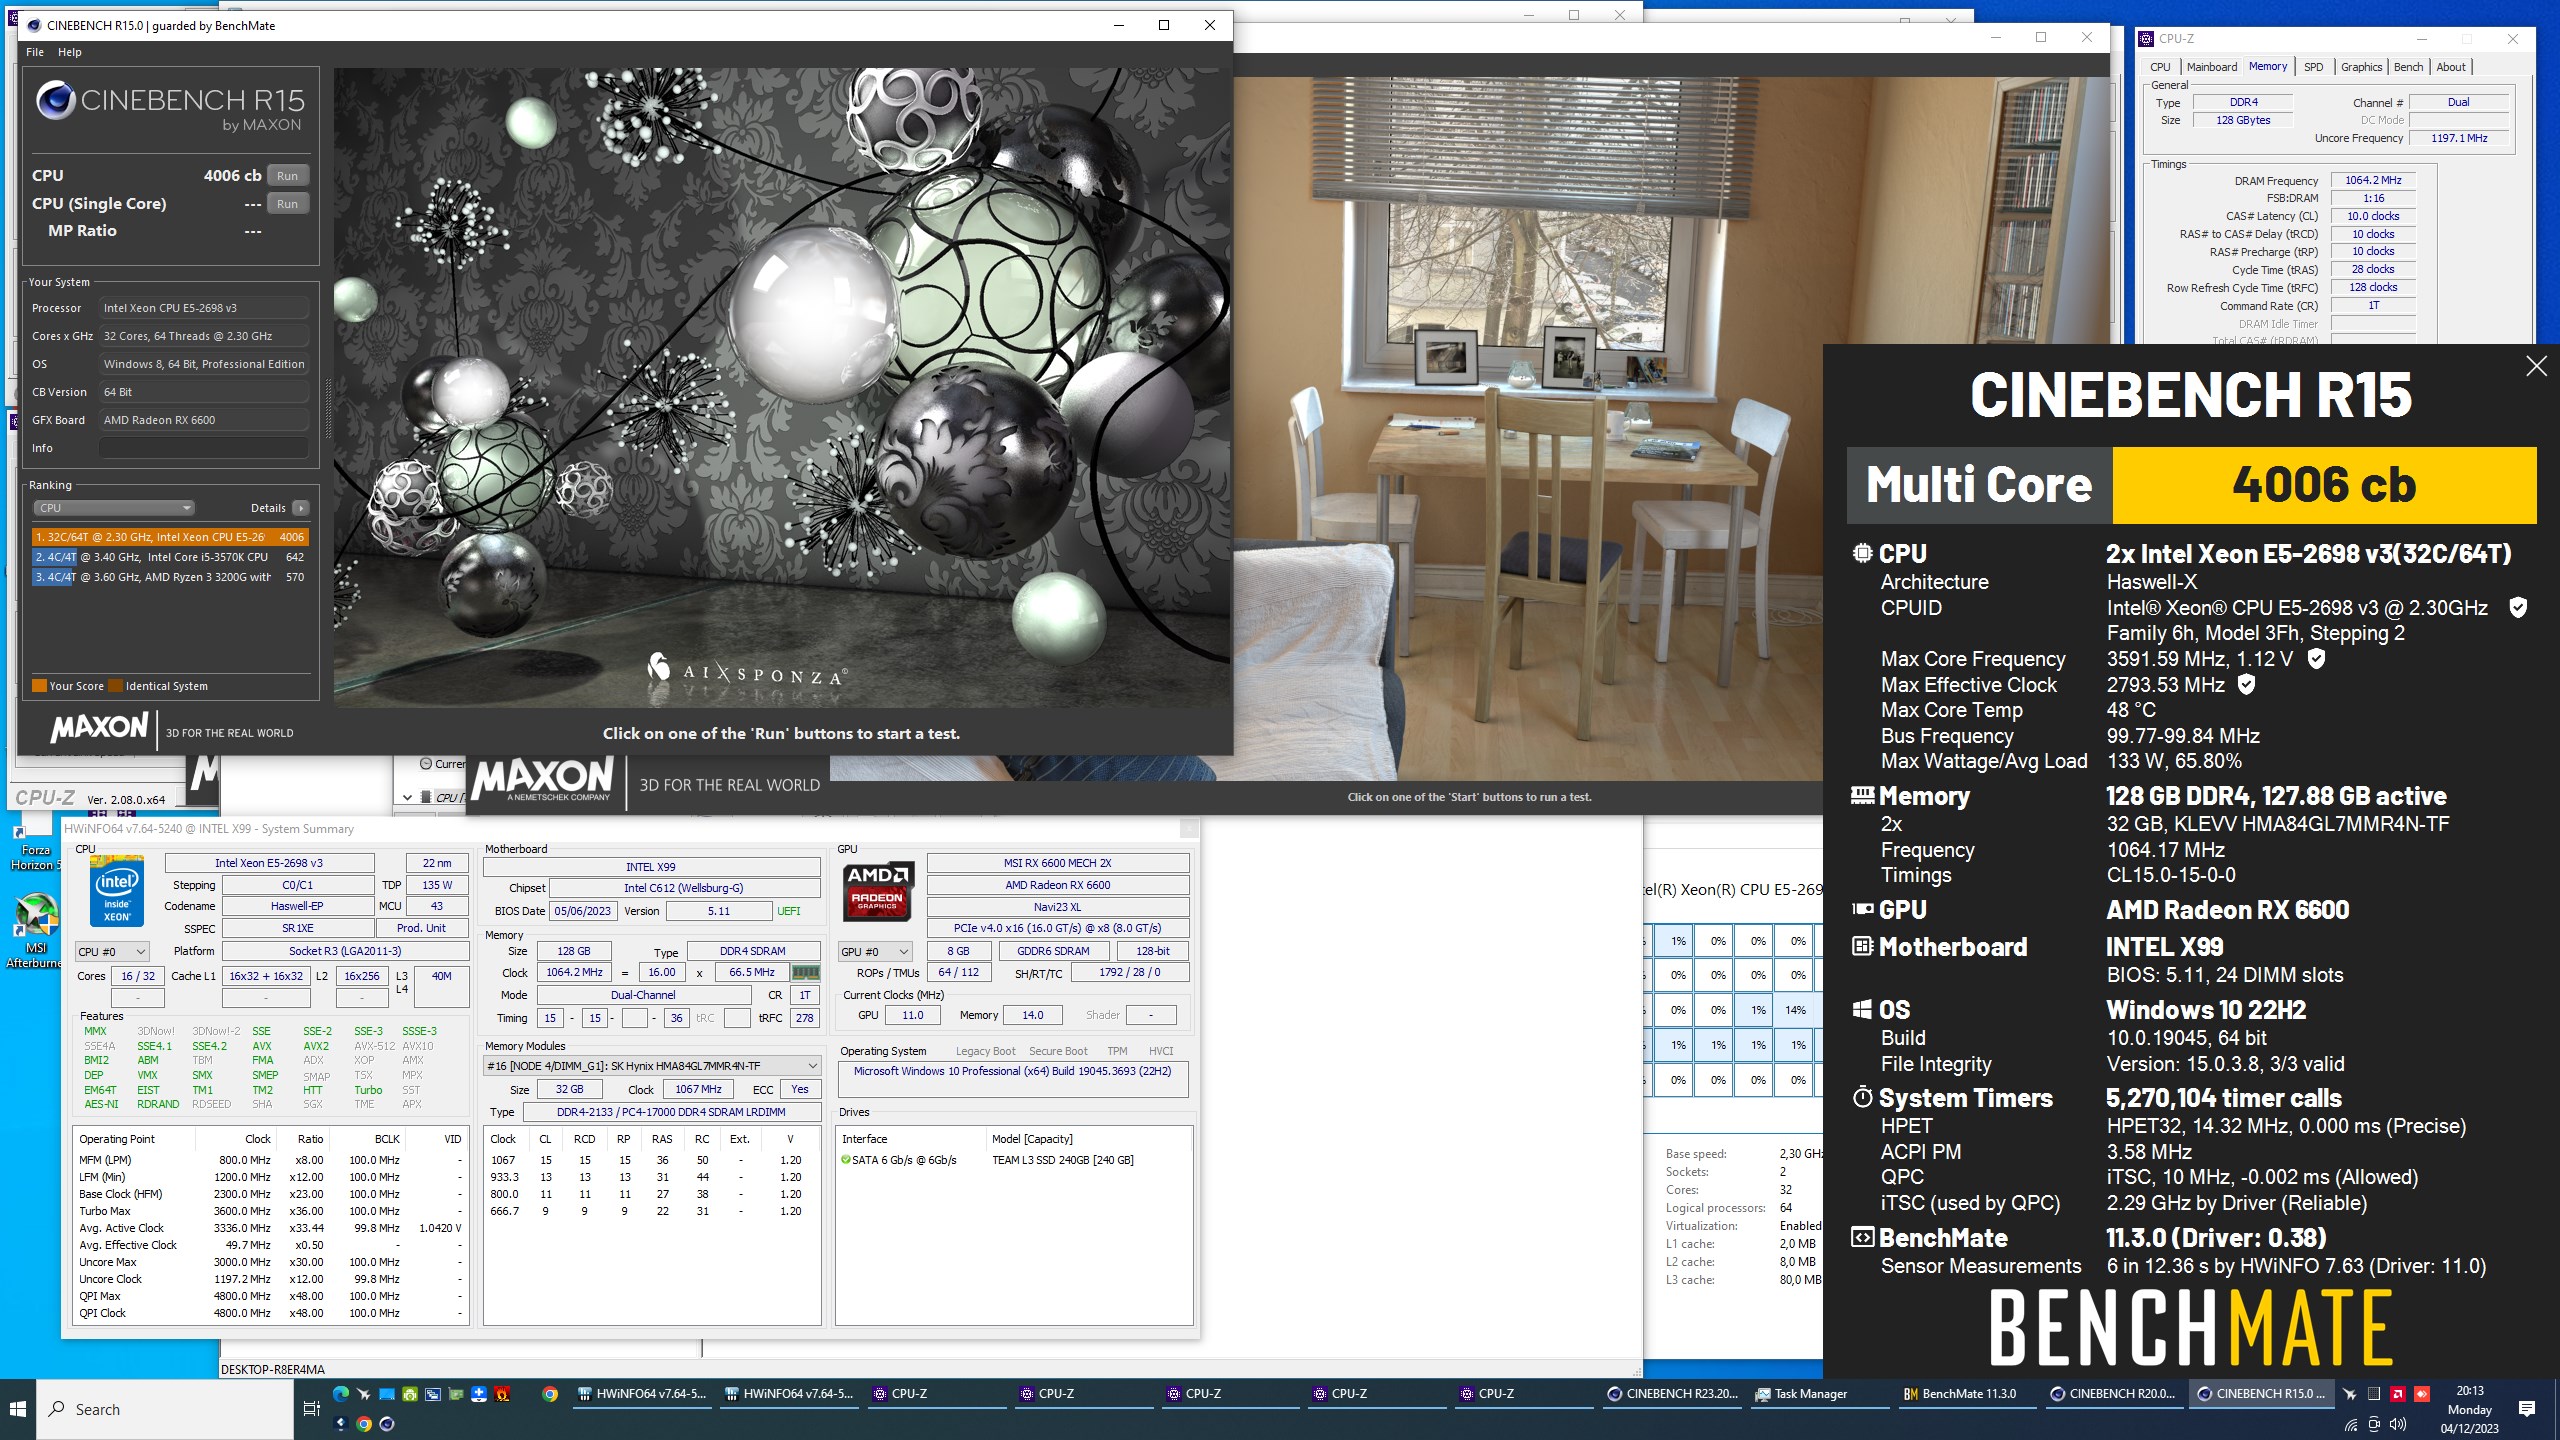Click the shield icon beside Max Core Frequency
The image size is (2560, 1440).
[x=2316, y=658]
